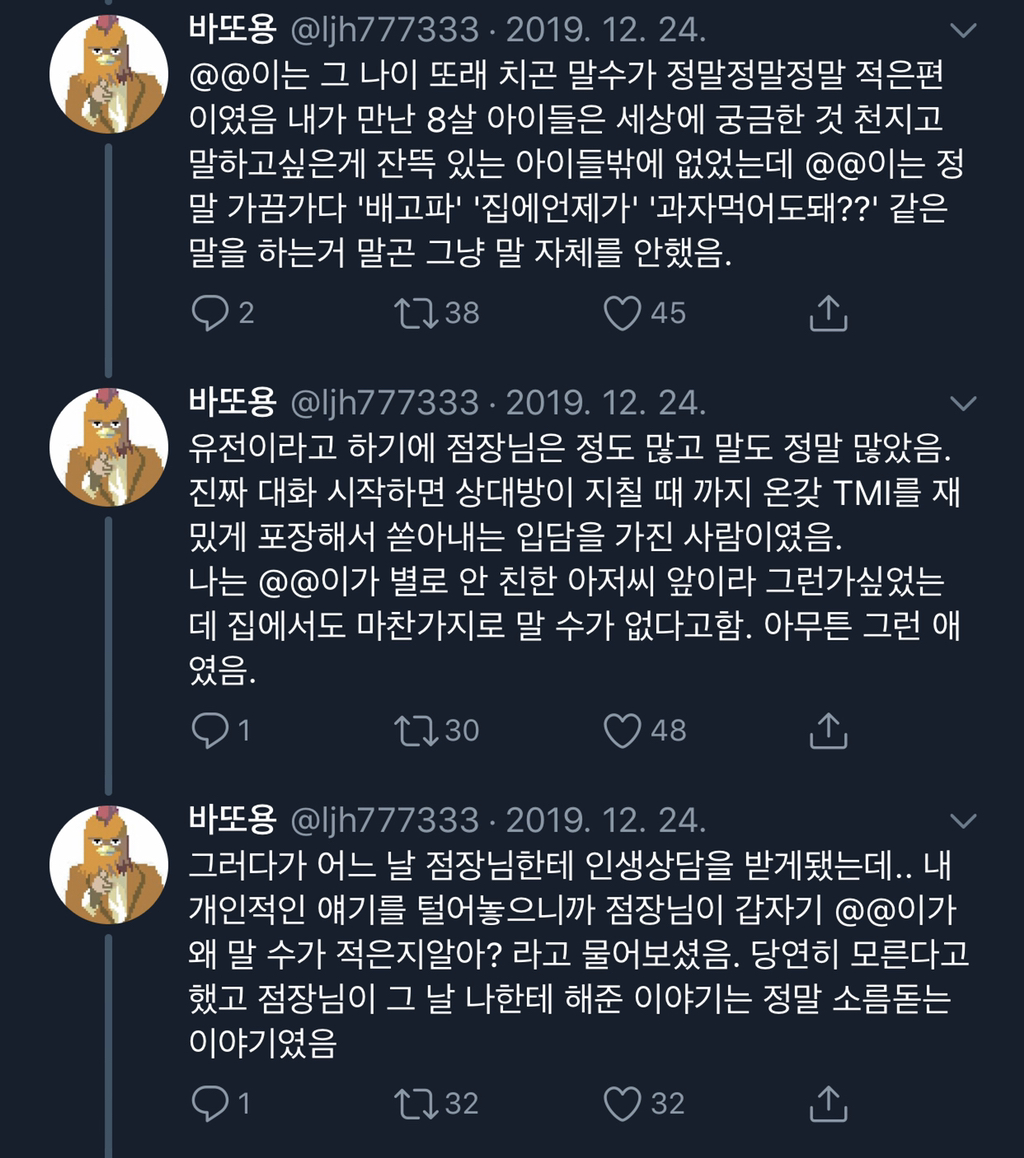Tap the third tweet's profile avatar

(x=108, y=865)
